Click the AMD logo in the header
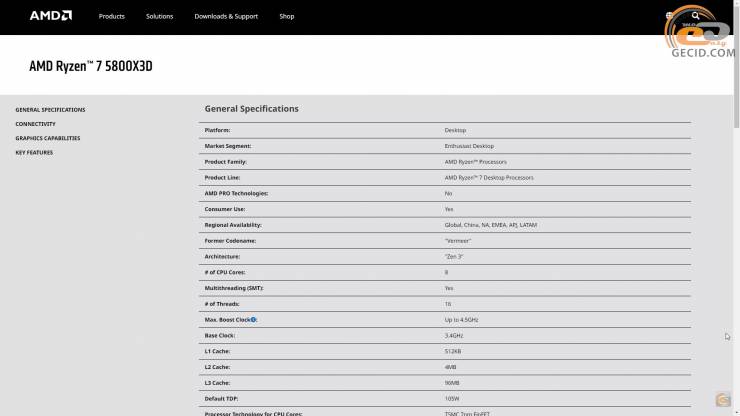 pyautogui.click(x=50, y=16)
